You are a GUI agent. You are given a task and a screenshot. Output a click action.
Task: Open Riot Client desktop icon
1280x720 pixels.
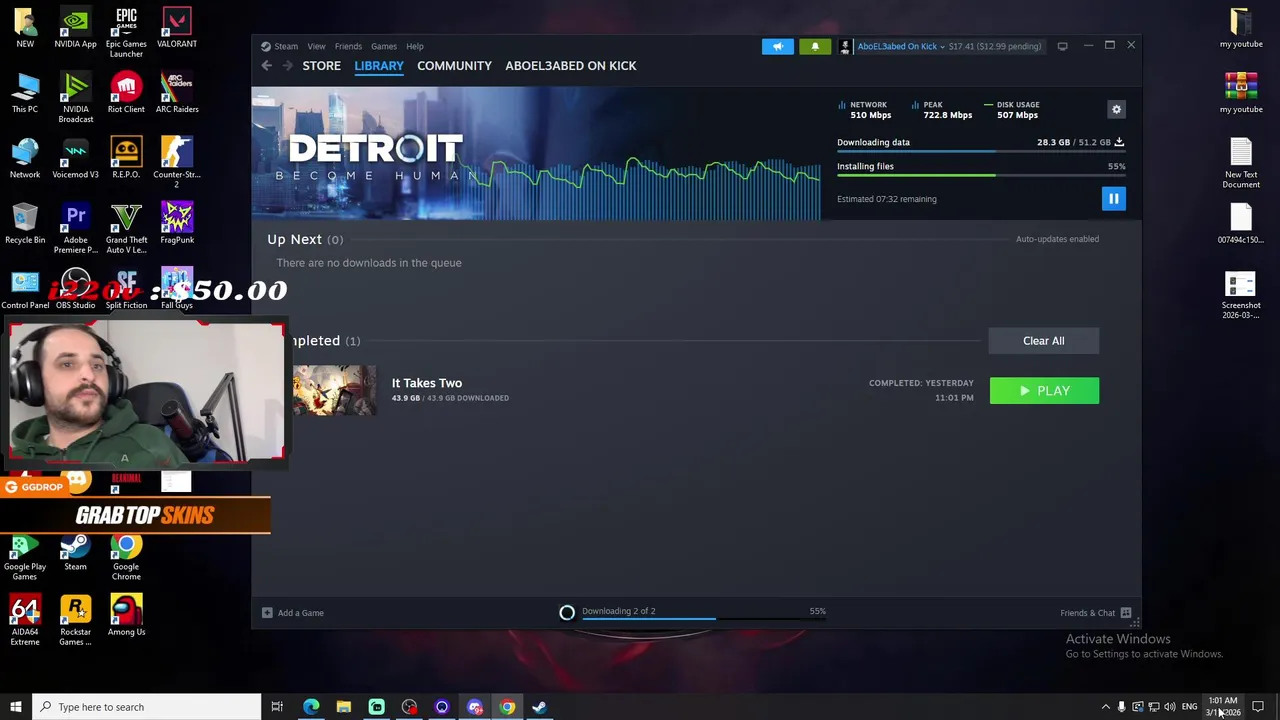click(126, 94)
